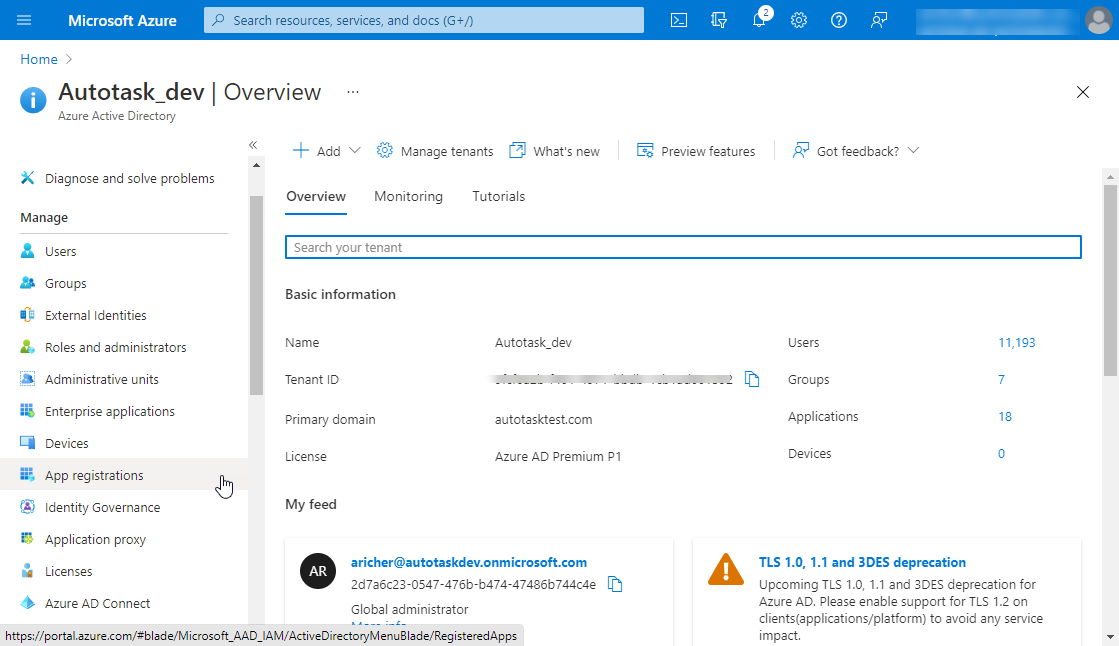Open portal settings gear icon
Image resolution: width=1119 pixels, height=646 pixels.
799,20
